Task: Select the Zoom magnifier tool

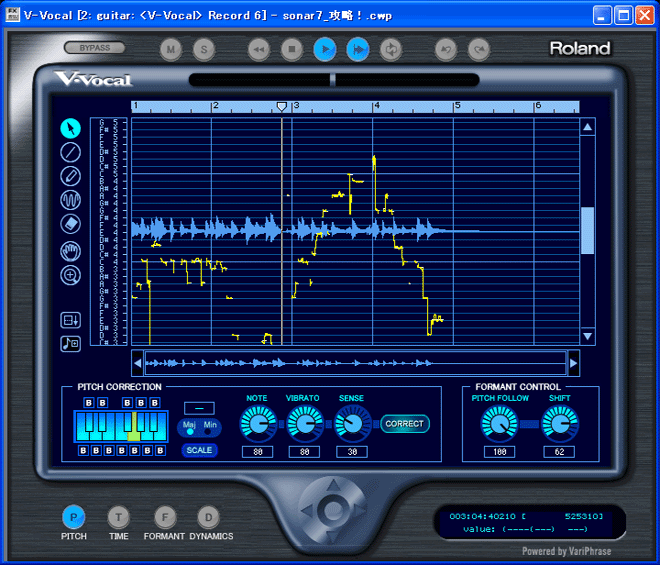Action: click(x=70, y=275)
